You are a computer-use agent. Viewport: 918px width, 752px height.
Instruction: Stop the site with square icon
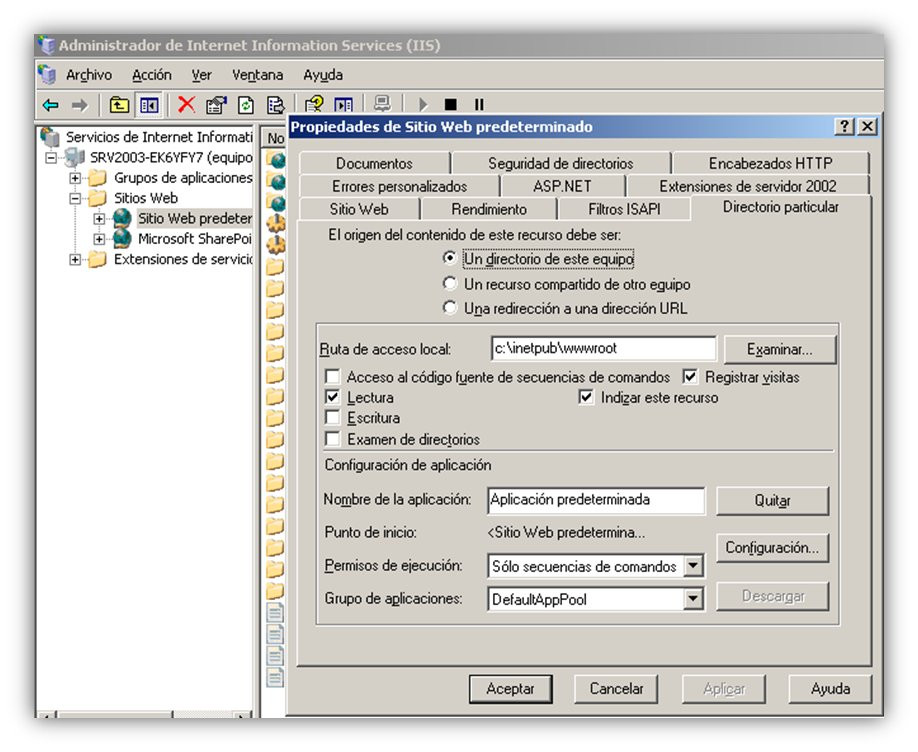click(x=450, y=105)
